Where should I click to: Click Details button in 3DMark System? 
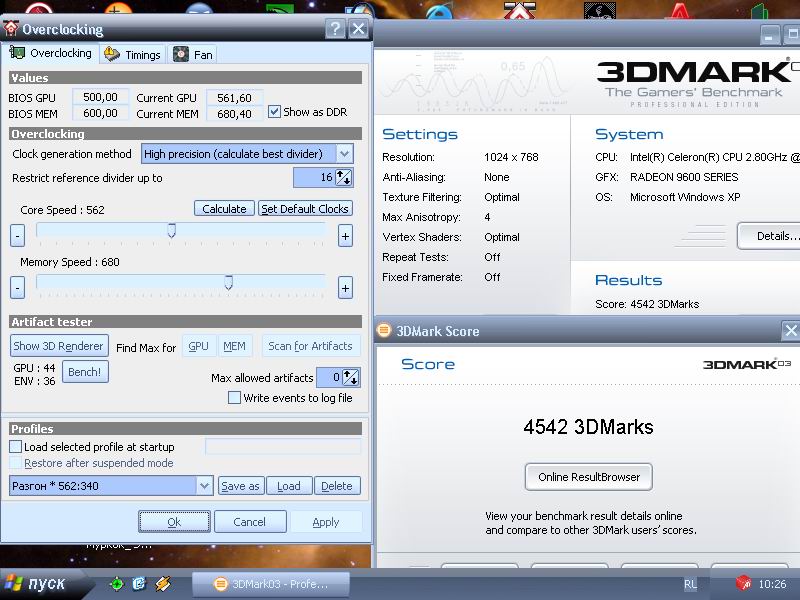[x=769, y=236]
